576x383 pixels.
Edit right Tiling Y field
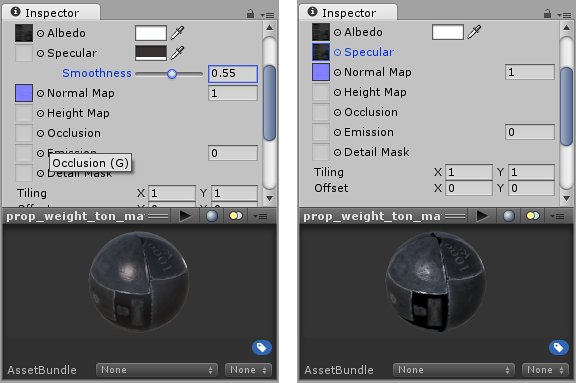click(532, 172)
